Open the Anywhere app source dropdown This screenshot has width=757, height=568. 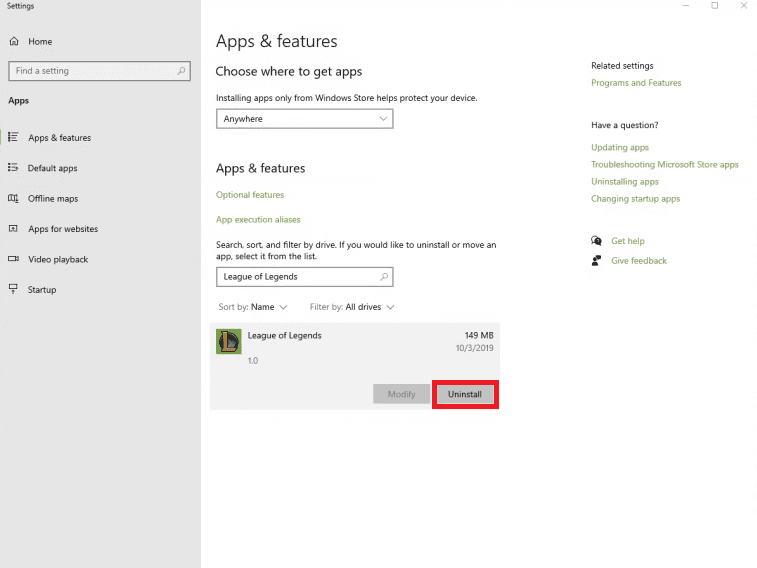coord(305,119)
